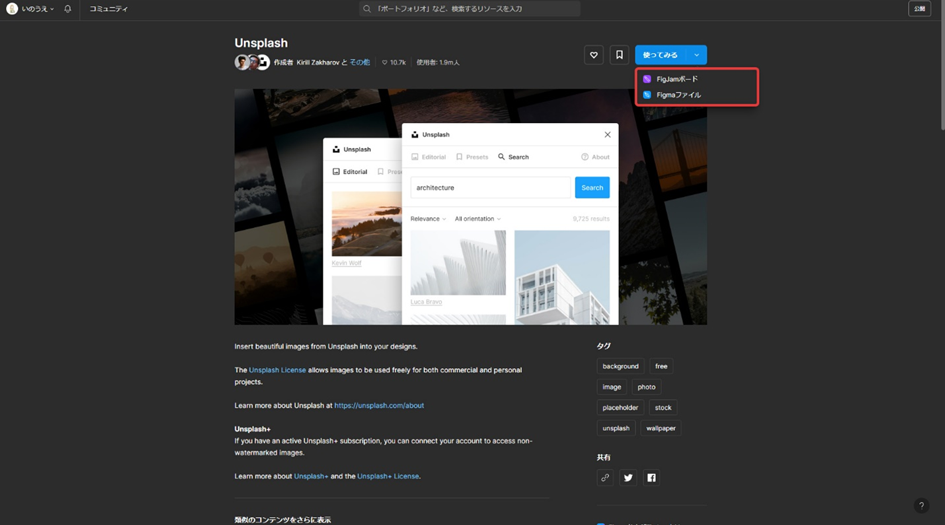Open the Unsplash+ License link
The width and height of the screenshot is (945, 525).
pyautogui.click(x=388, y=476)
